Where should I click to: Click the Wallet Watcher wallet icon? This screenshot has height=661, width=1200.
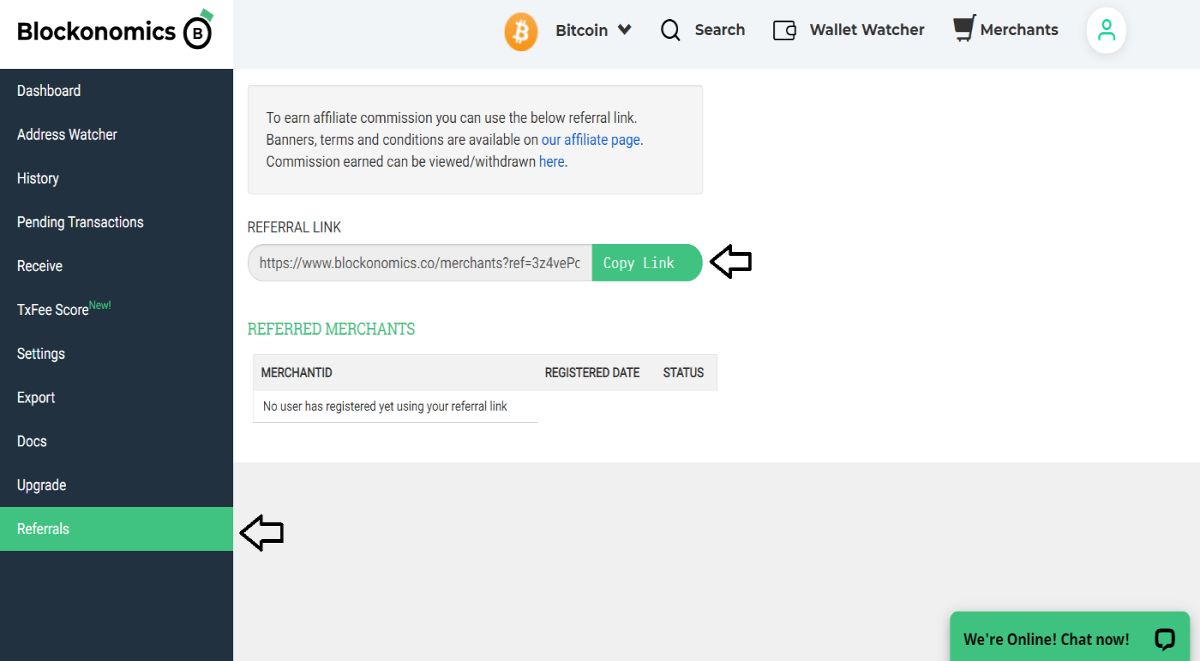(784, 30)
